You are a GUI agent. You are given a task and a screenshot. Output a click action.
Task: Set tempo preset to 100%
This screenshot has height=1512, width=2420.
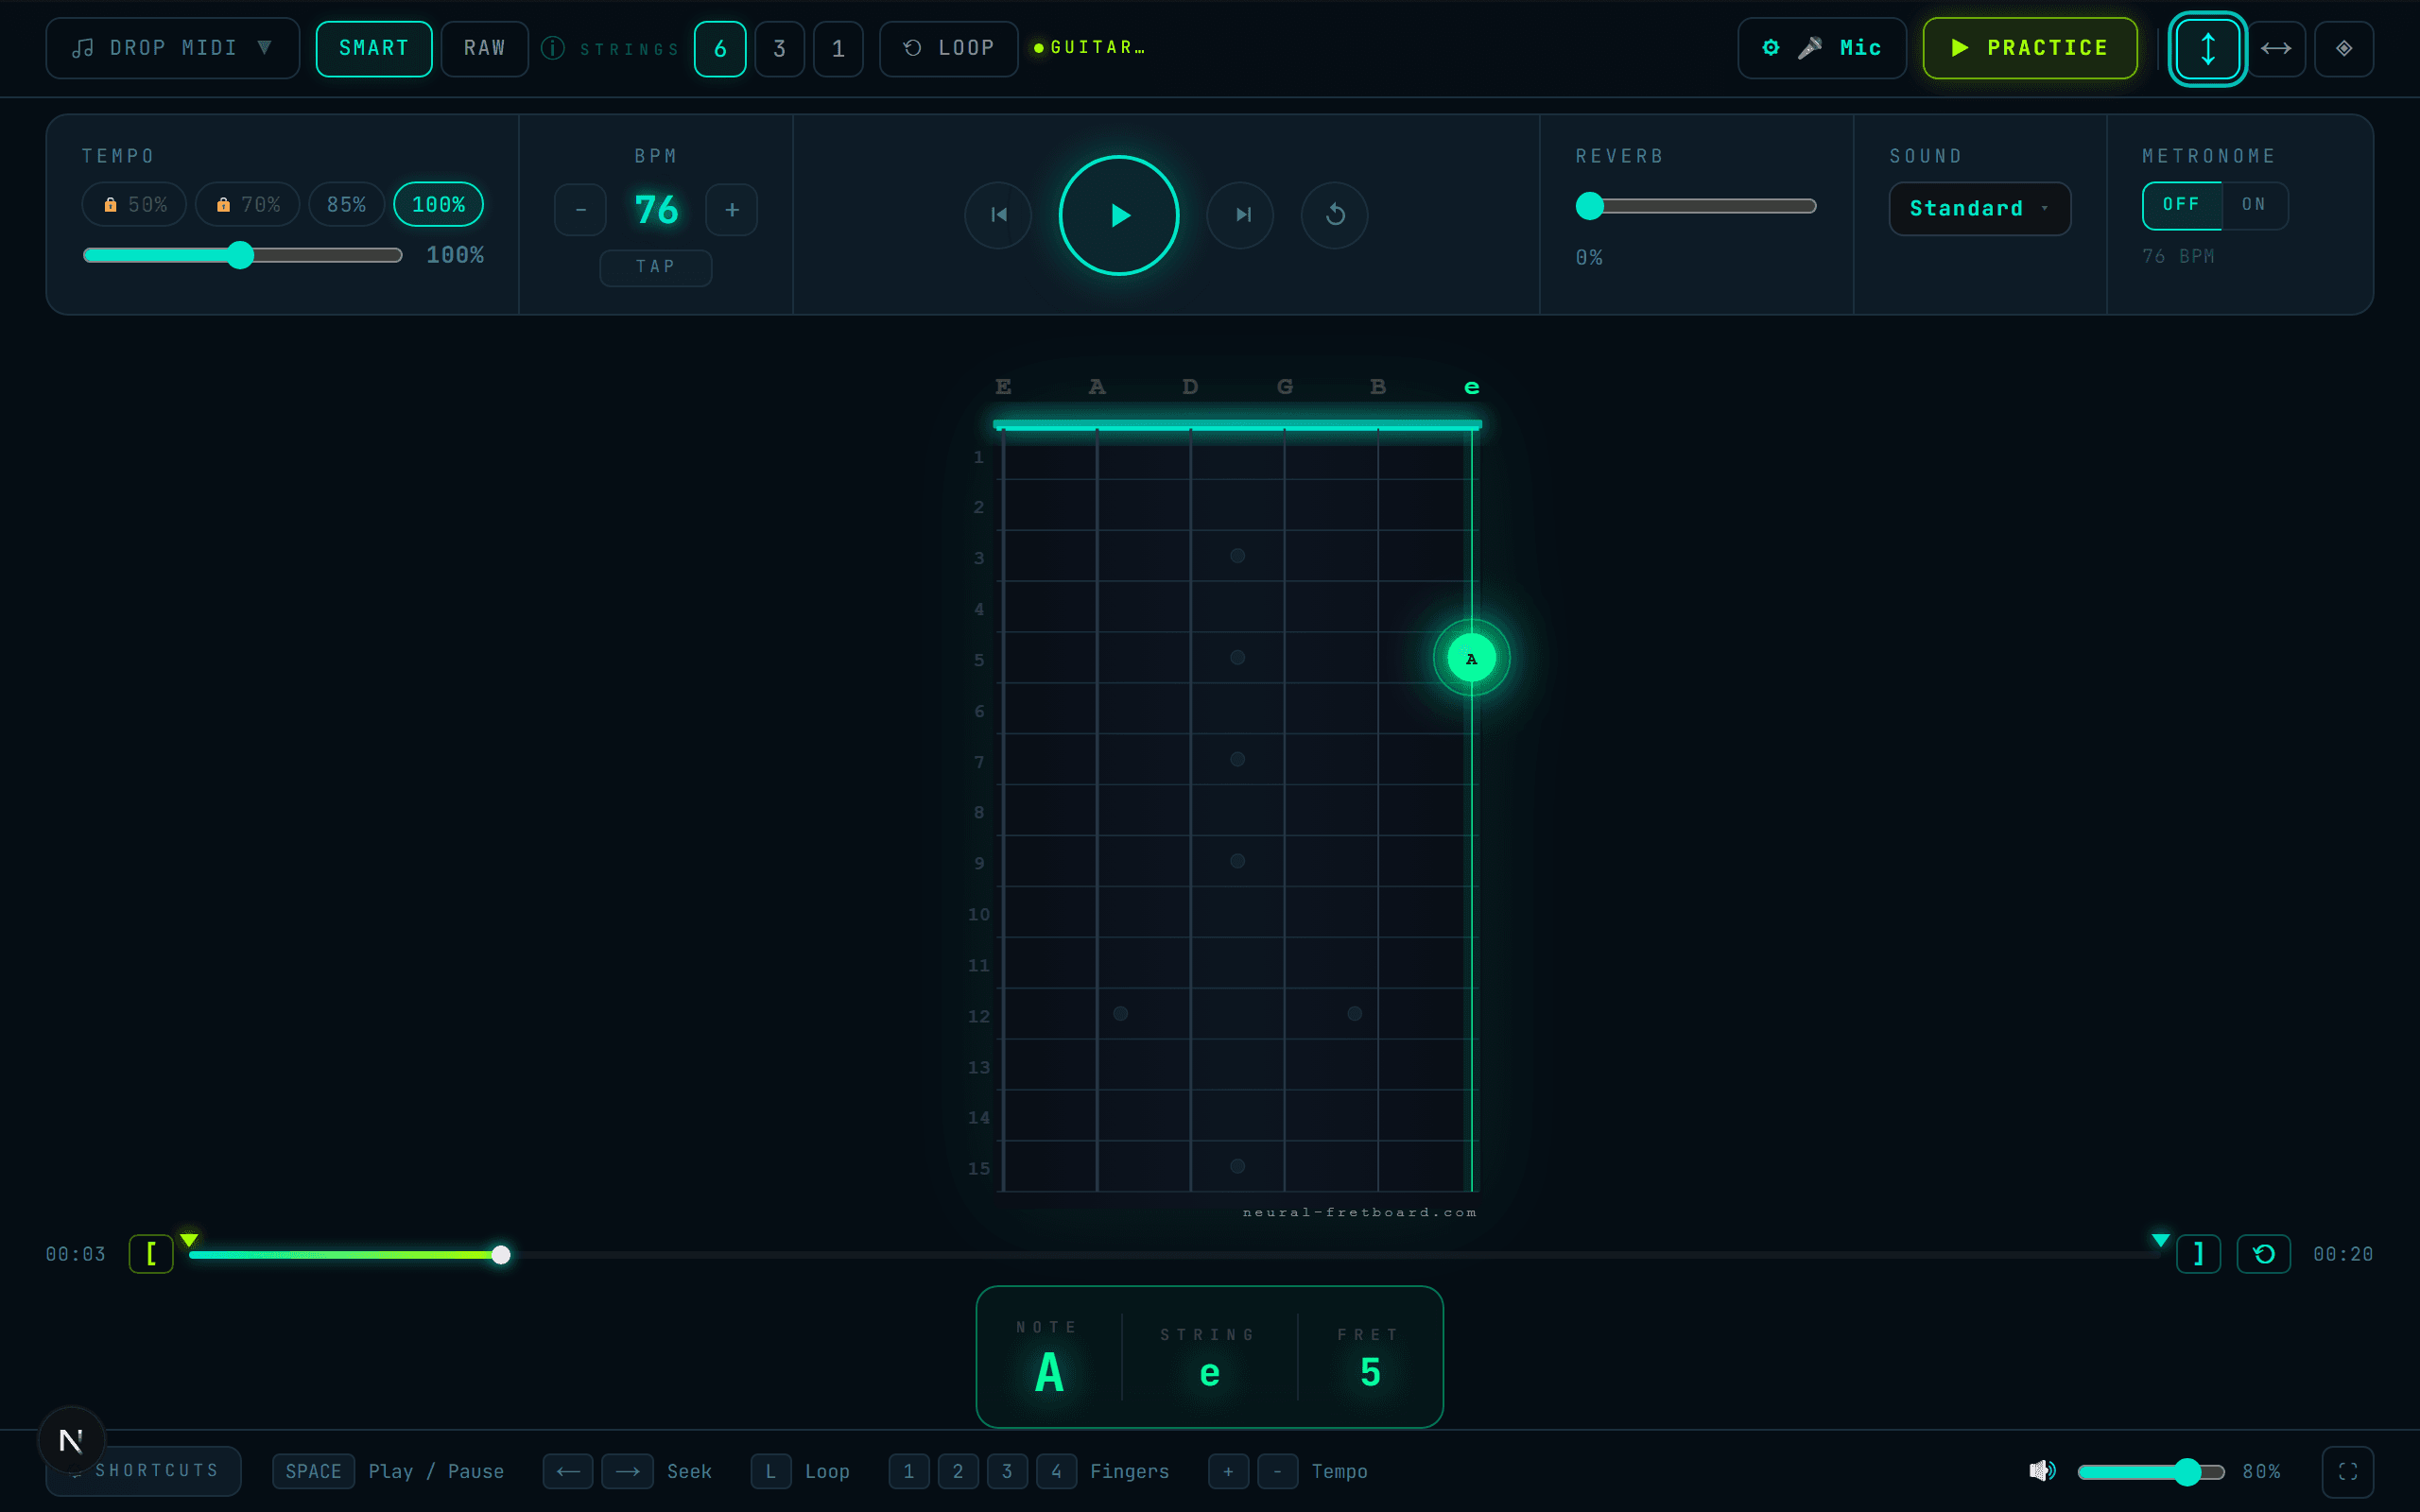[x=438, y=205]
